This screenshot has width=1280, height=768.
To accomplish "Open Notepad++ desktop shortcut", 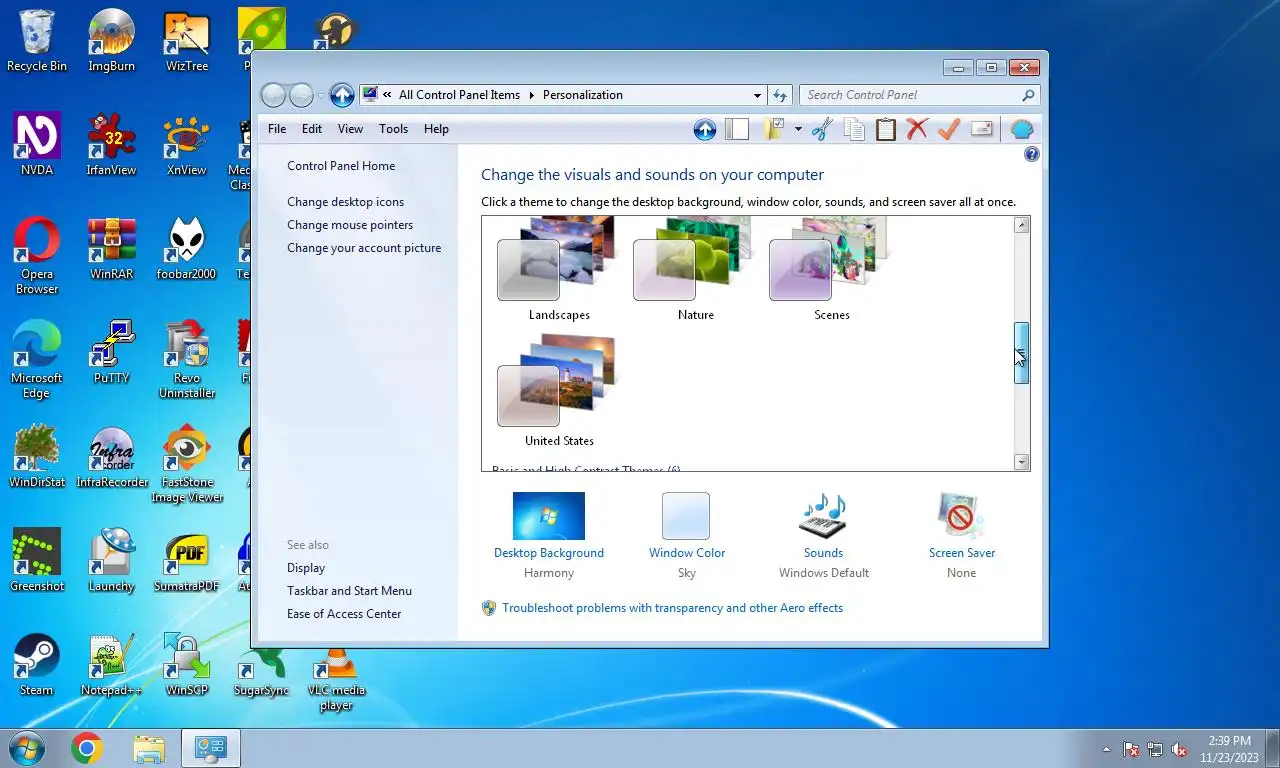I will (x=112, y=665).
